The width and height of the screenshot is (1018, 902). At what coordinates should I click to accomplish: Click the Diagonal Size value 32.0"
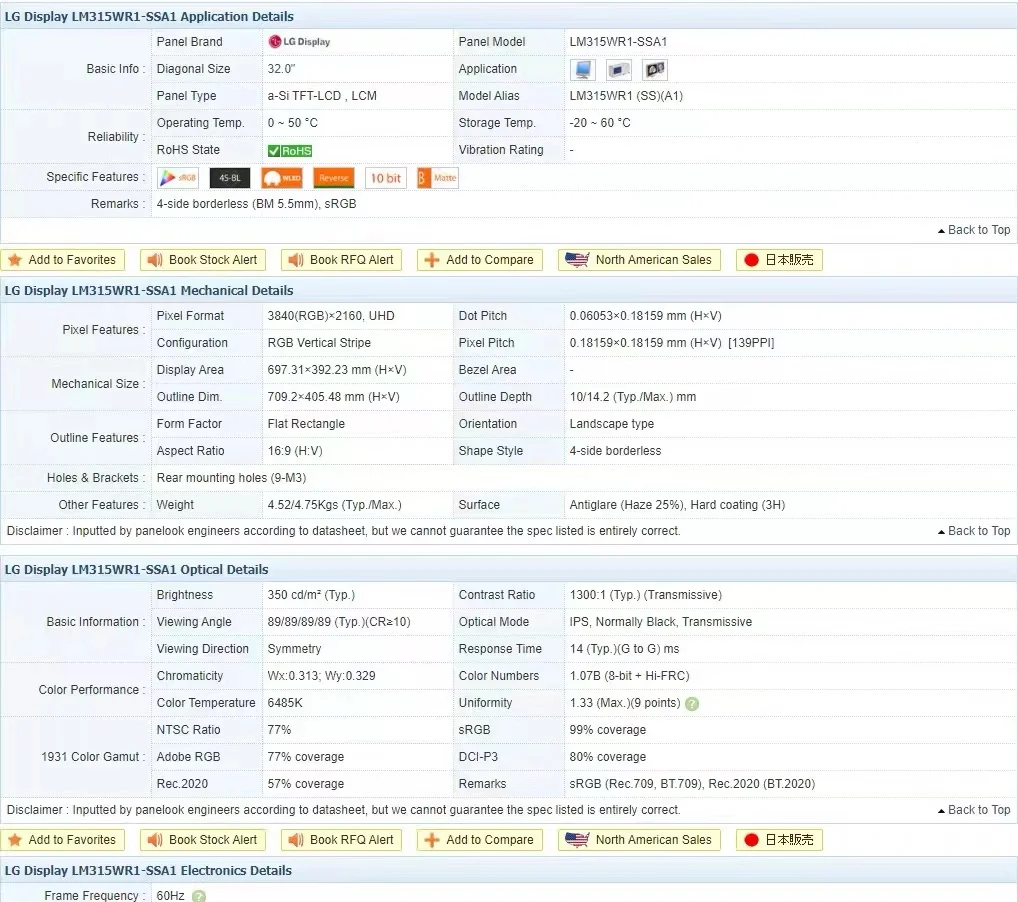tap(282, 69)
